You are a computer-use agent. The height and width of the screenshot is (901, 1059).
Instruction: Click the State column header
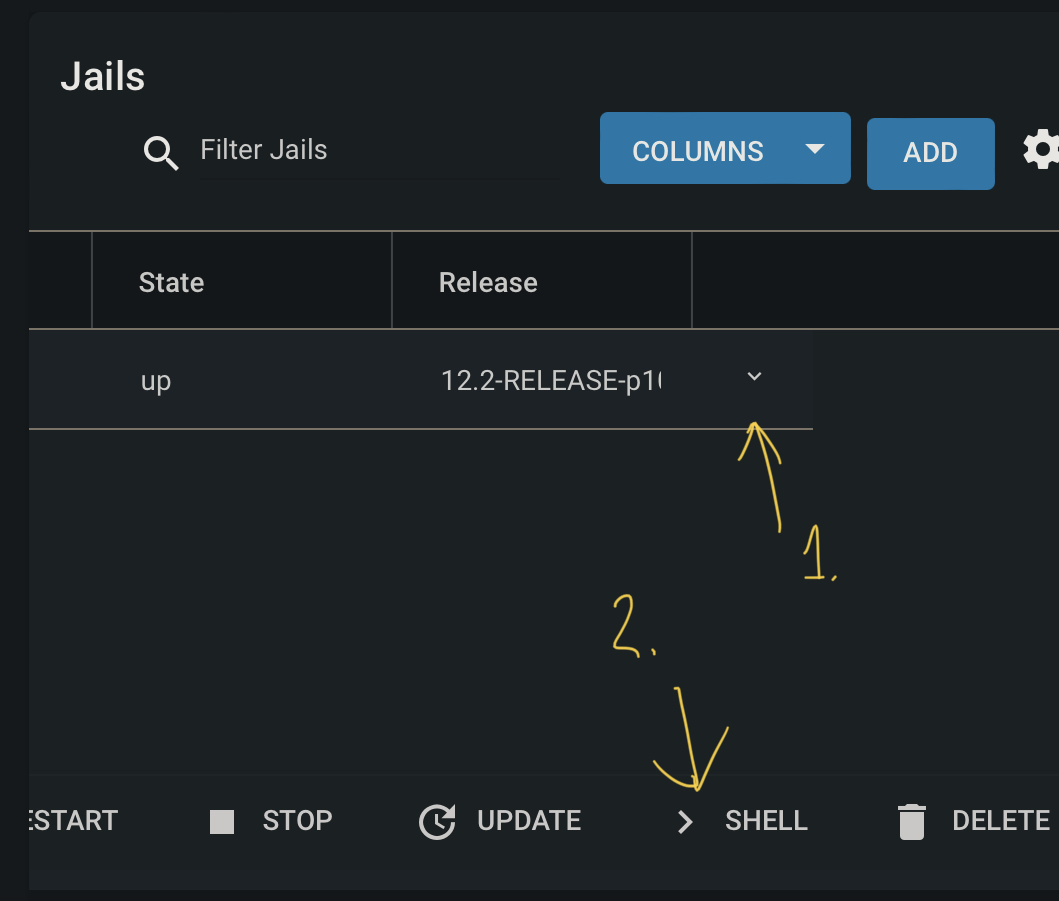[171, 281]
